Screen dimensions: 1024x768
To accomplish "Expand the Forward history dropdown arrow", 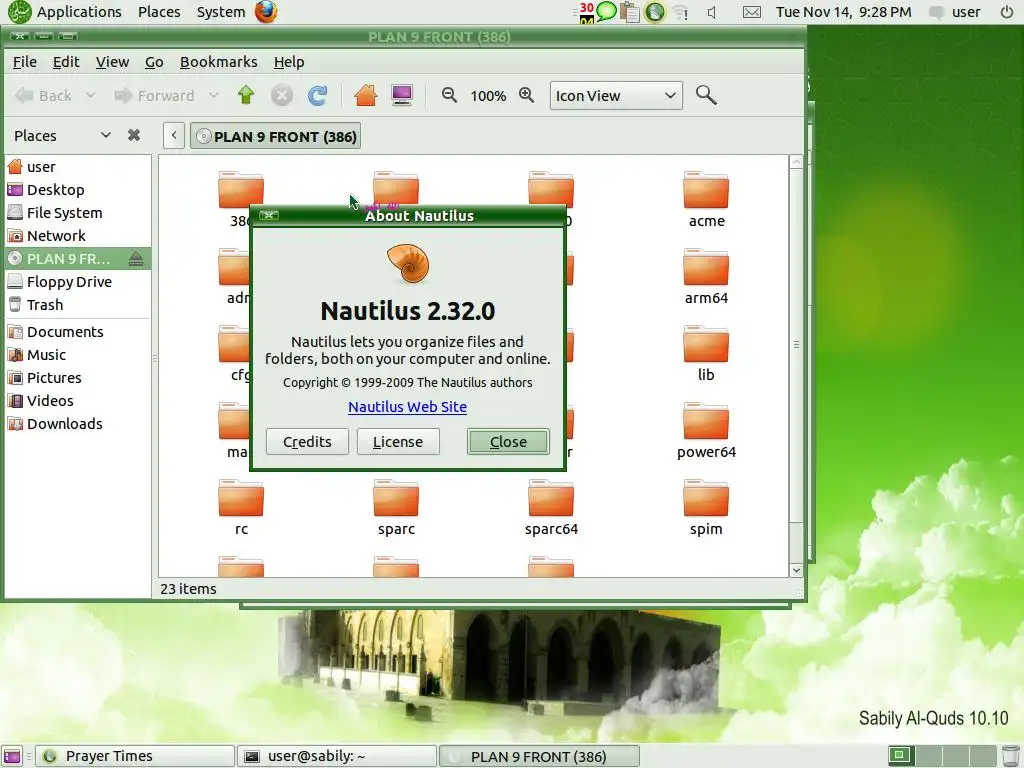I will tap(214, 95).
